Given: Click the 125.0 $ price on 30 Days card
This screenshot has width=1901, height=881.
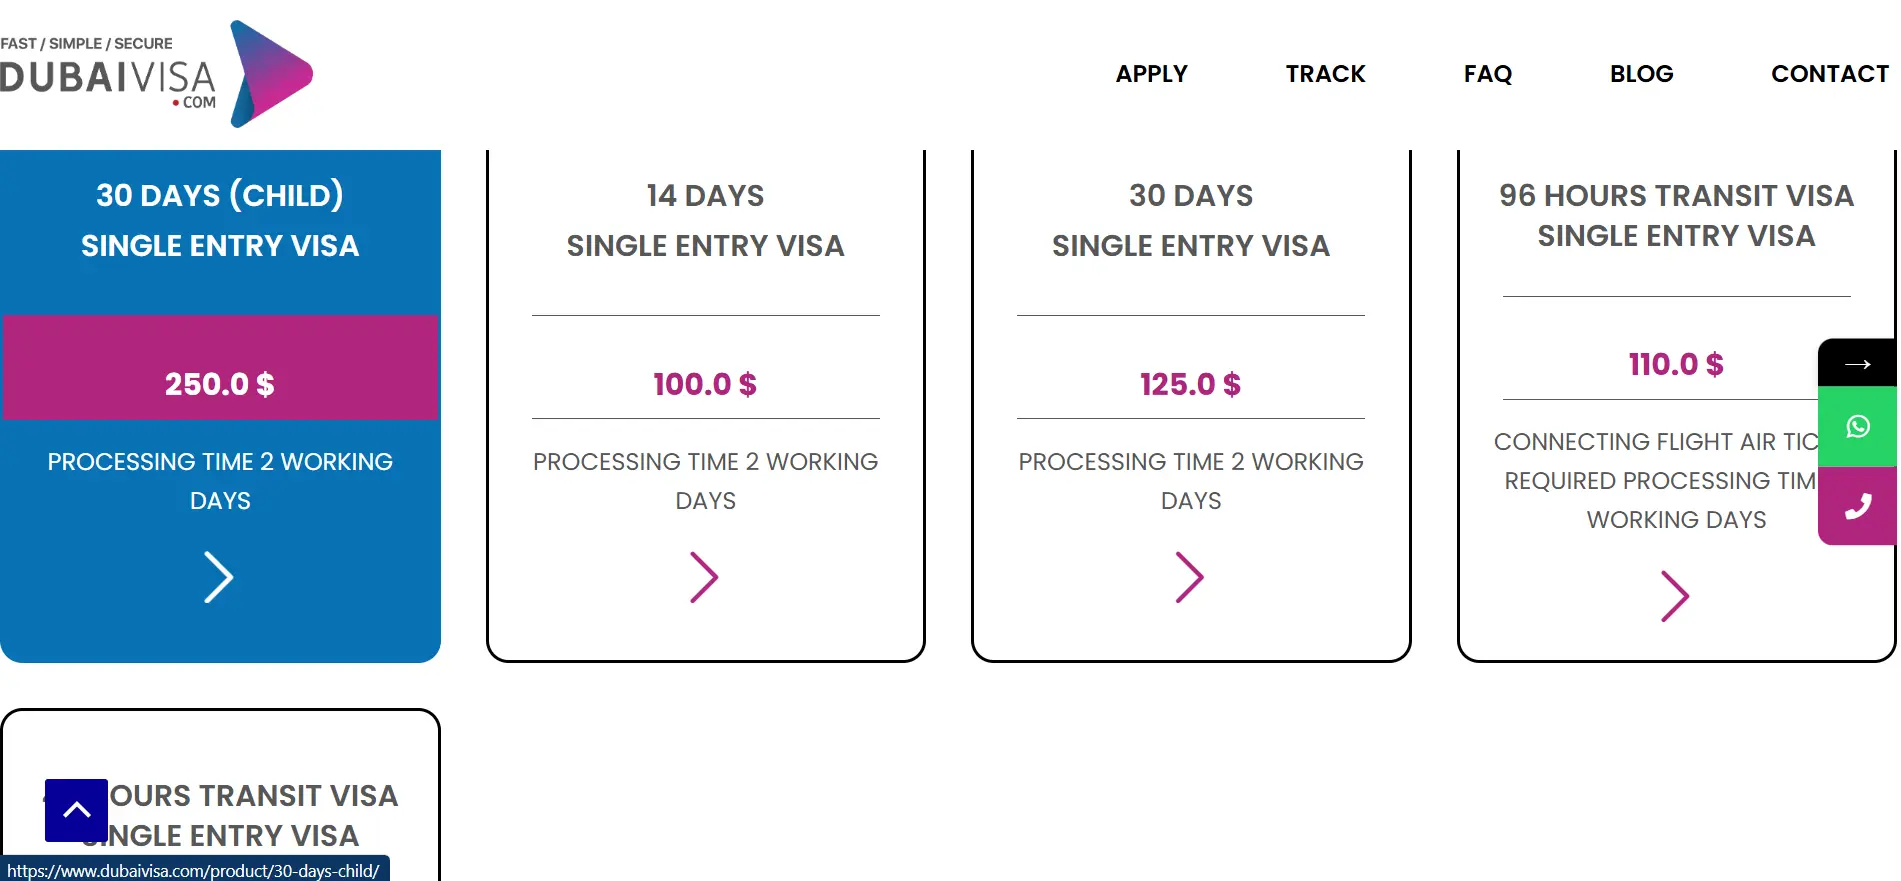Looking at the screenshot, I should pos(1190,384).
